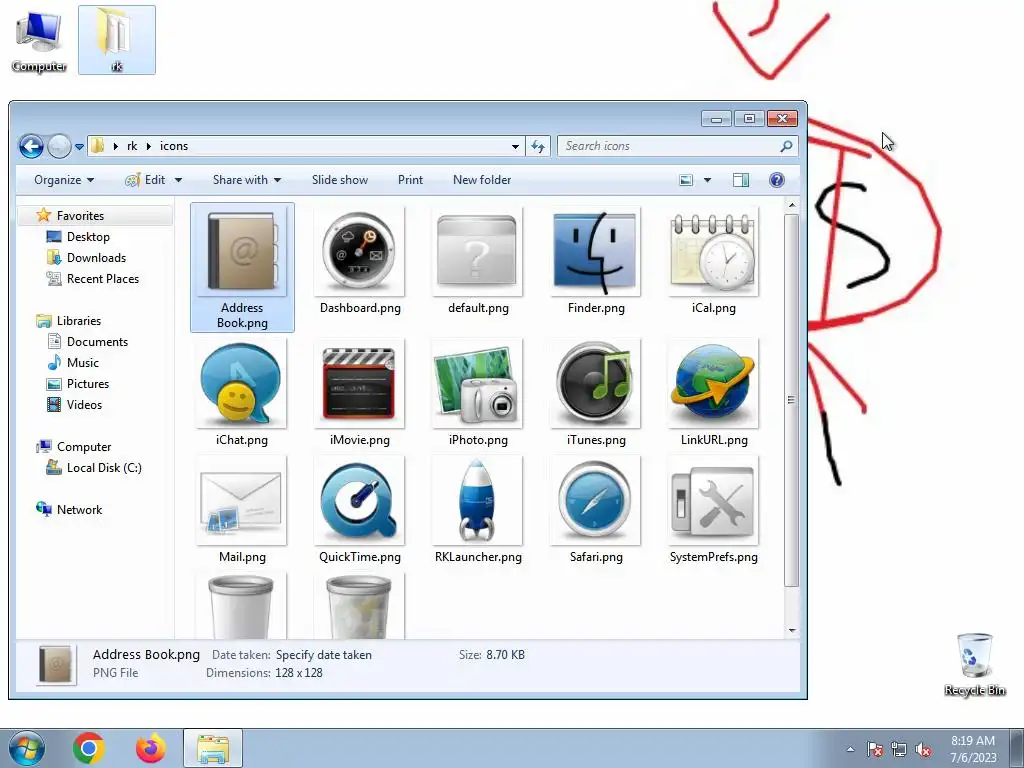This screenshot has width=1024, height=768.
Task: Click the Back navigation arrow
Action: click(x=31, y=146)
